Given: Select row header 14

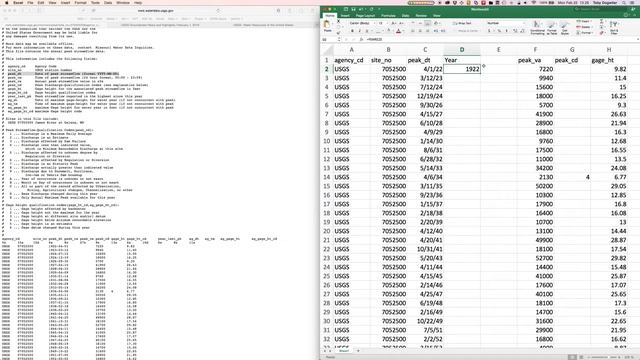Looking at the screenshot, I should (327, 177).
